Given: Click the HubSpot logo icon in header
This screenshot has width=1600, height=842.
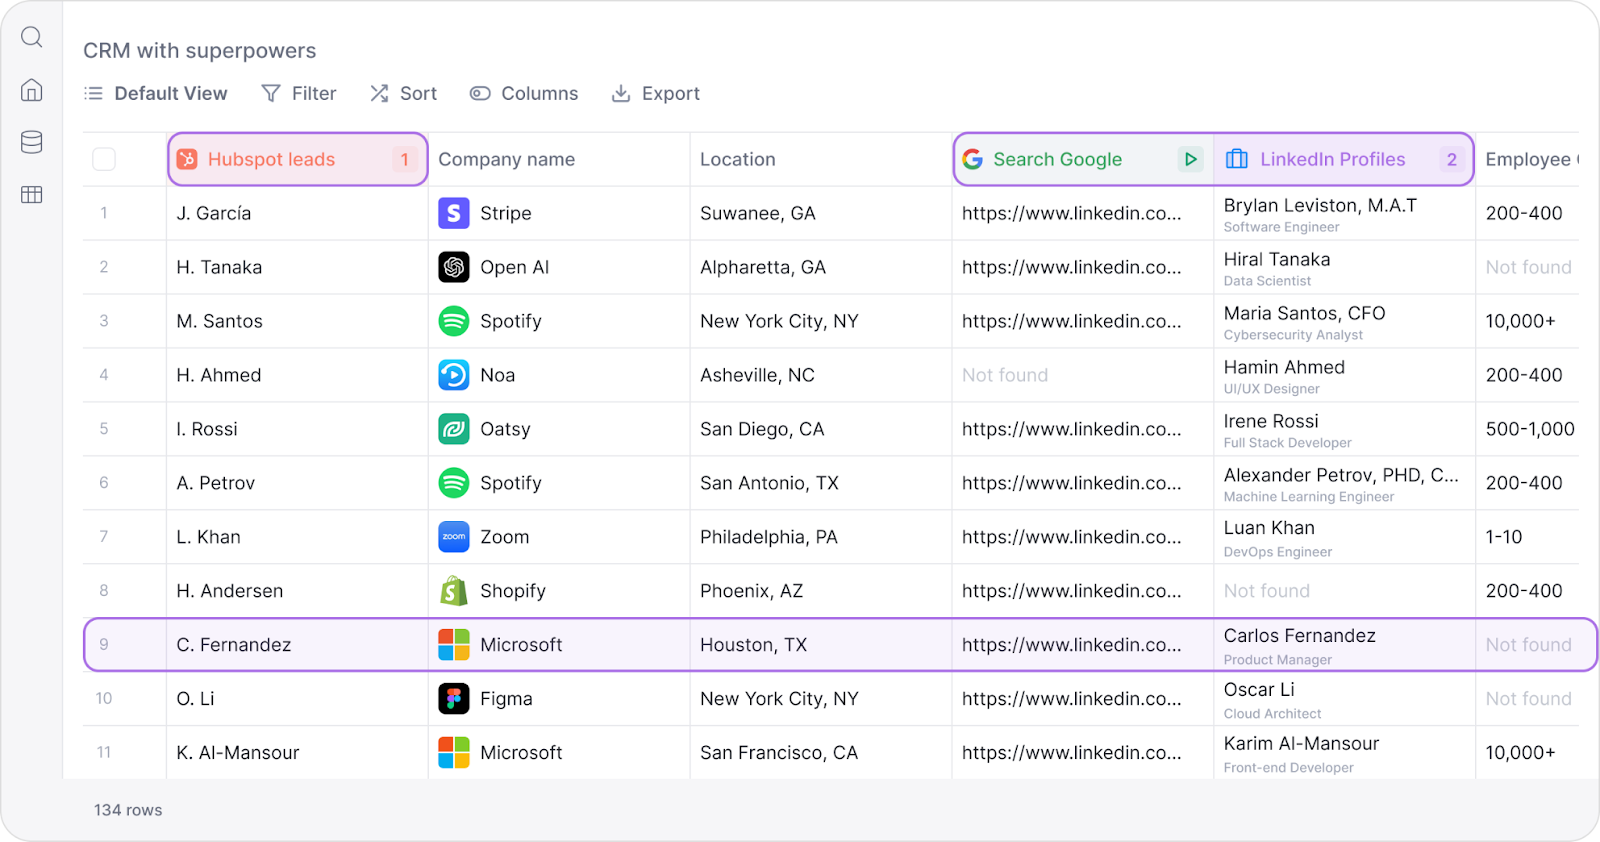Looking at the screenshot, I should click(187, 159).
